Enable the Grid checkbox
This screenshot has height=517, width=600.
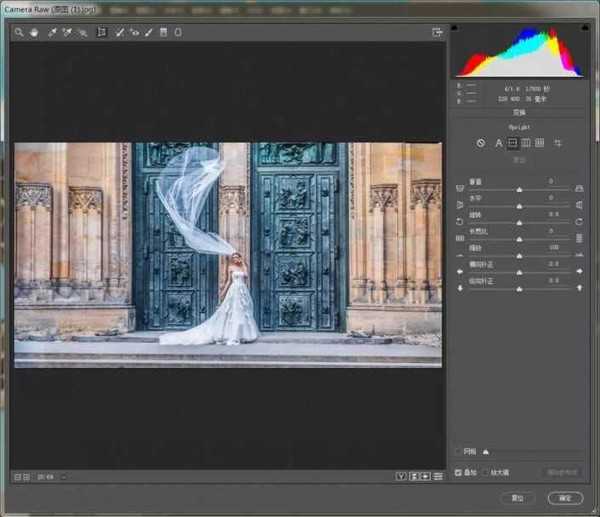[x=459, y=452]
